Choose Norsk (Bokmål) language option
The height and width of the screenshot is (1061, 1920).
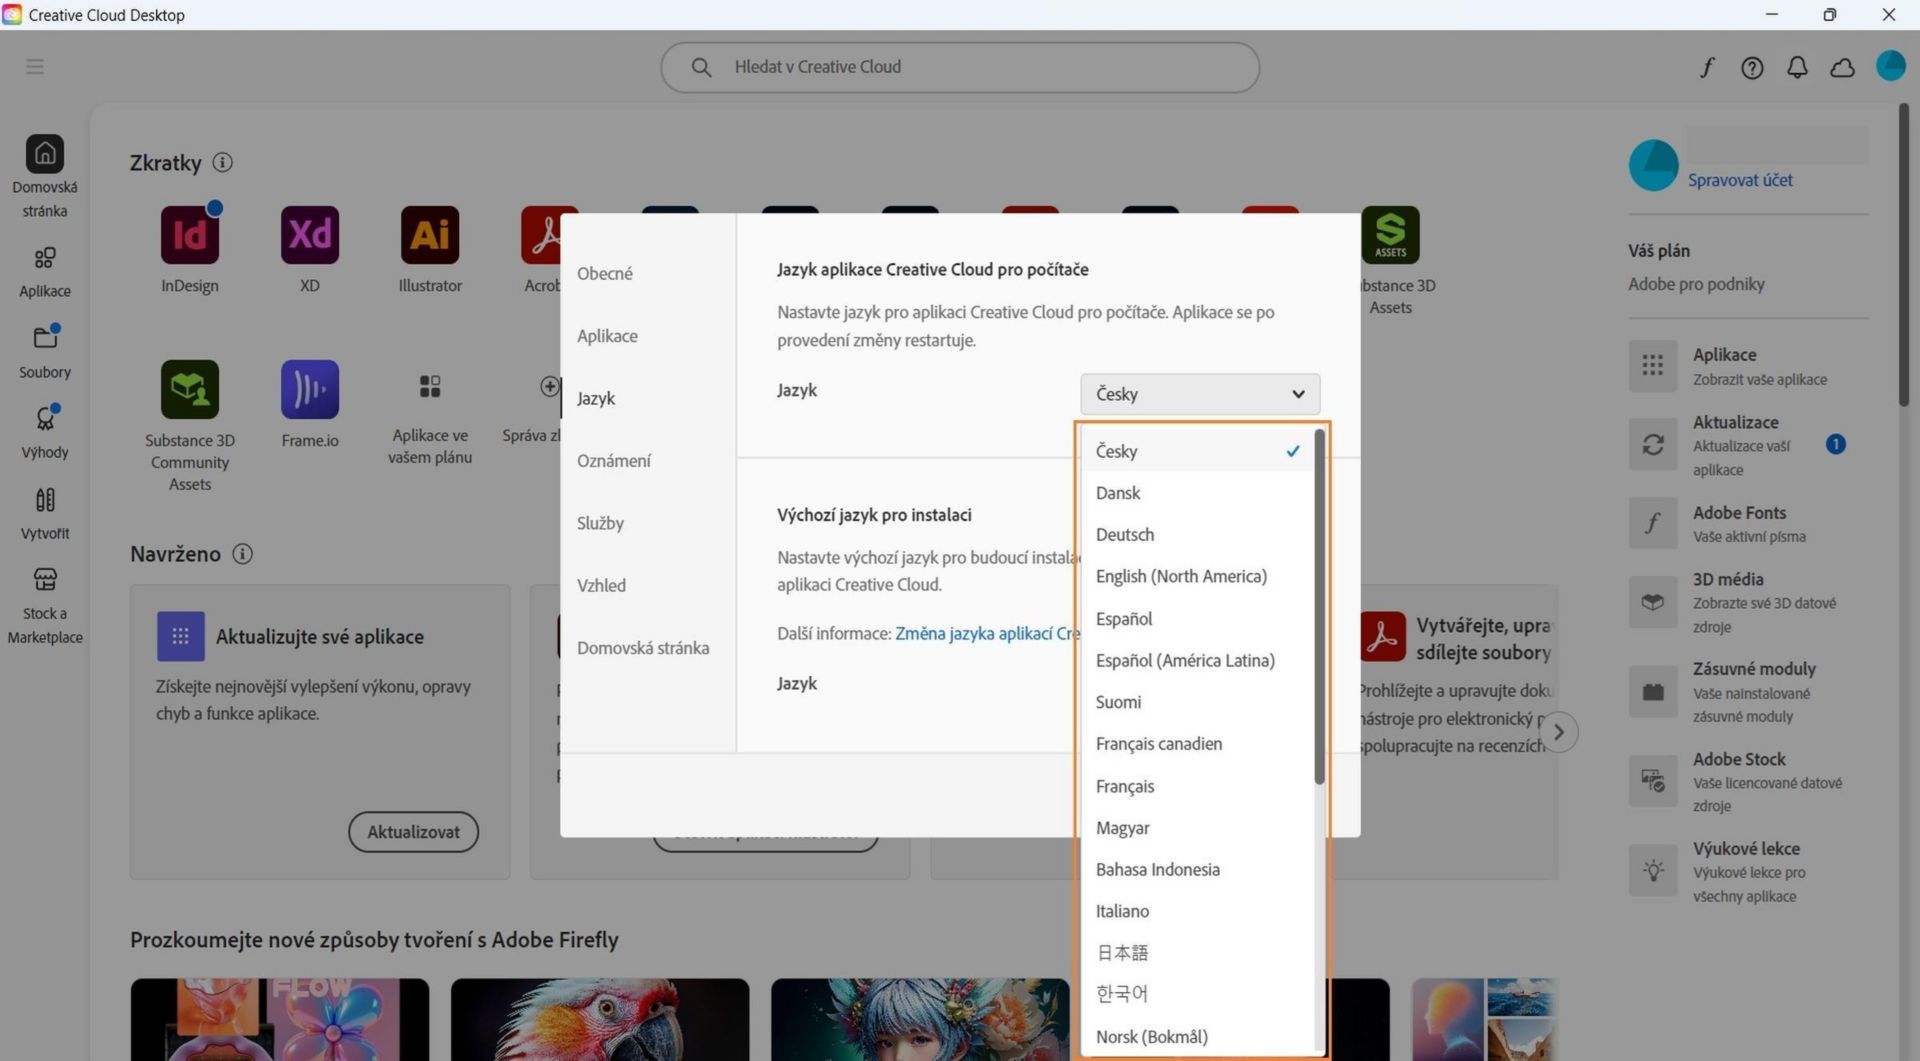(1197, 1037)
